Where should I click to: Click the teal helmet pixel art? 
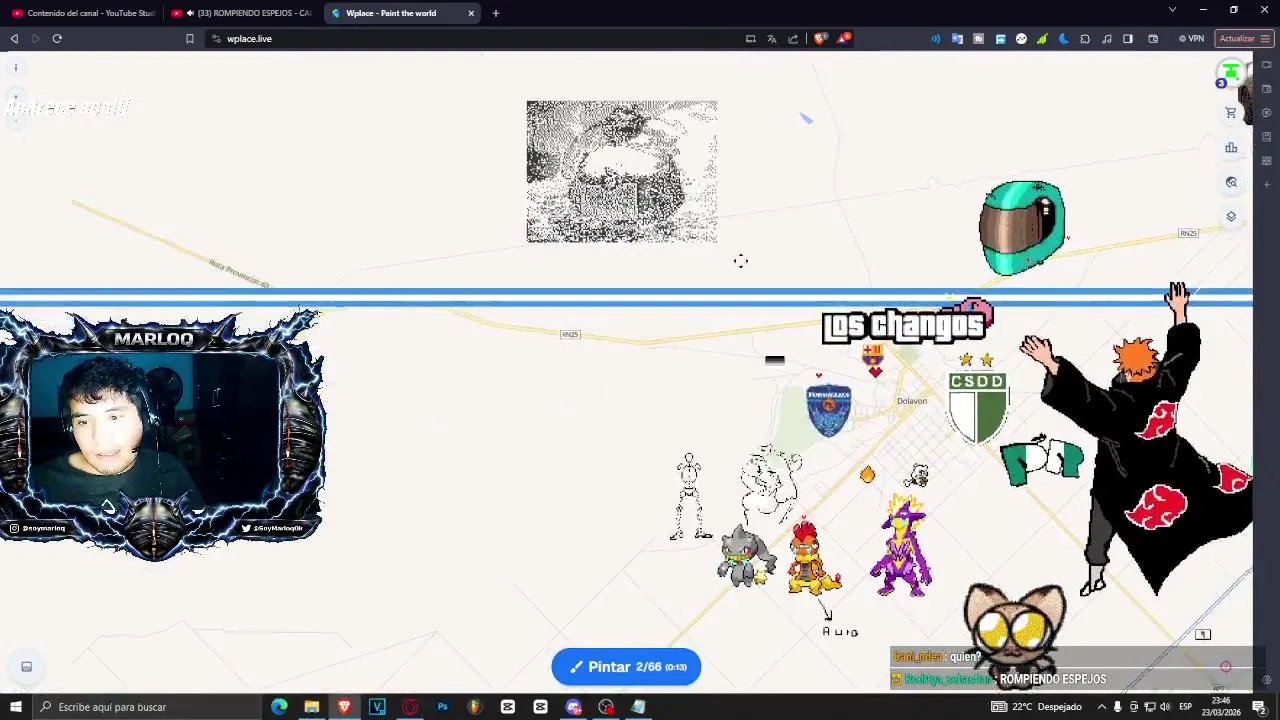click(x=1022, y=227)
